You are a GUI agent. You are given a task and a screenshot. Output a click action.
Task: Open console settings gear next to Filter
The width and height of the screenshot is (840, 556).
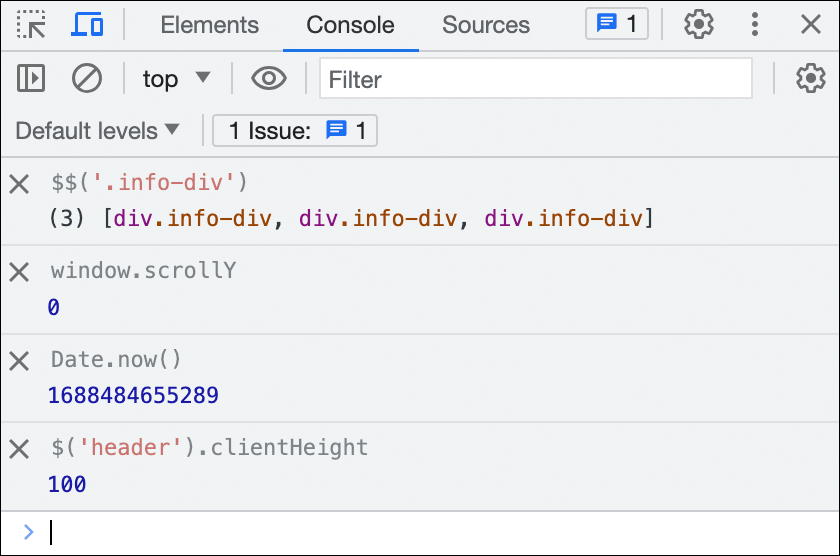(811, 79)
